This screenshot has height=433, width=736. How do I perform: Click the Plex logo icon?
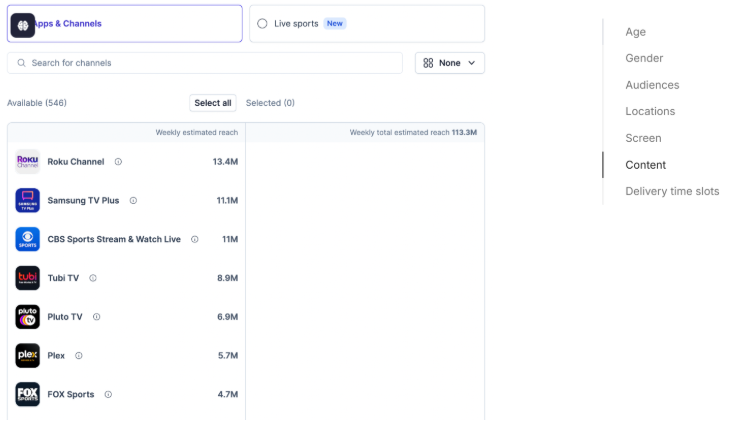(27, 356)
